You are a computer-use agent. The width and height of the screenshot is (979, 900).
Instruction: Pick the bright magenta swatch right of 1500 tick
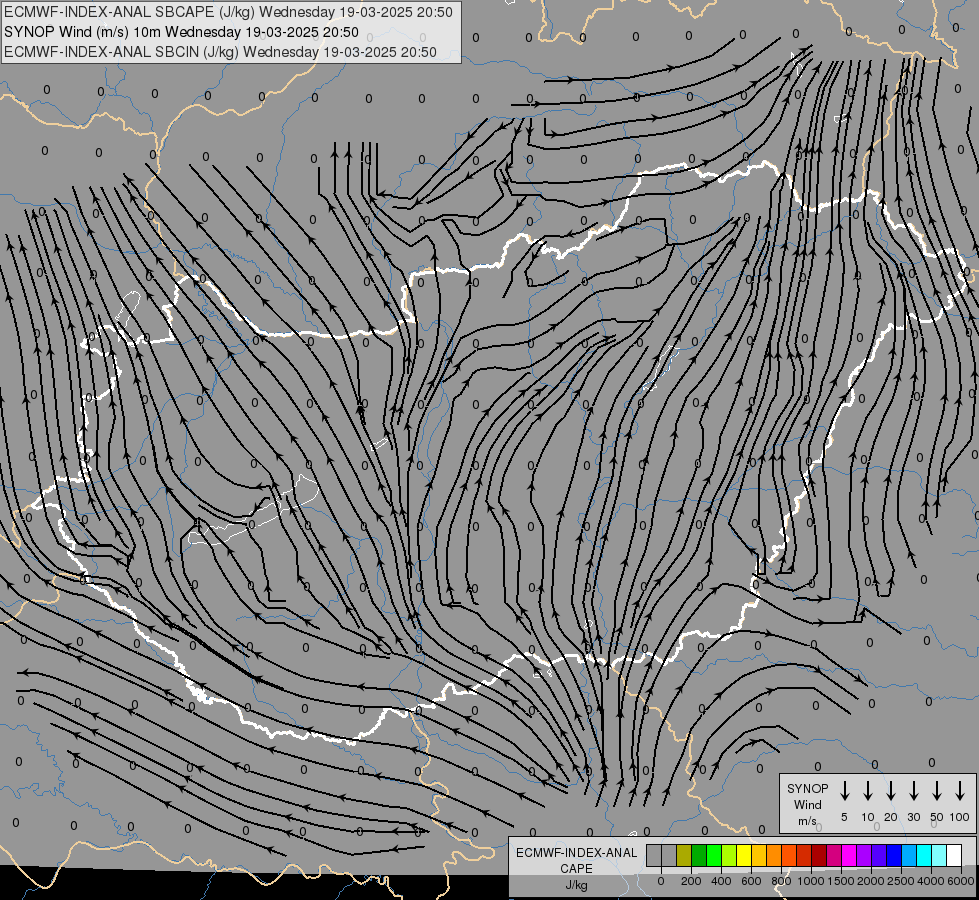click(849, 855)
